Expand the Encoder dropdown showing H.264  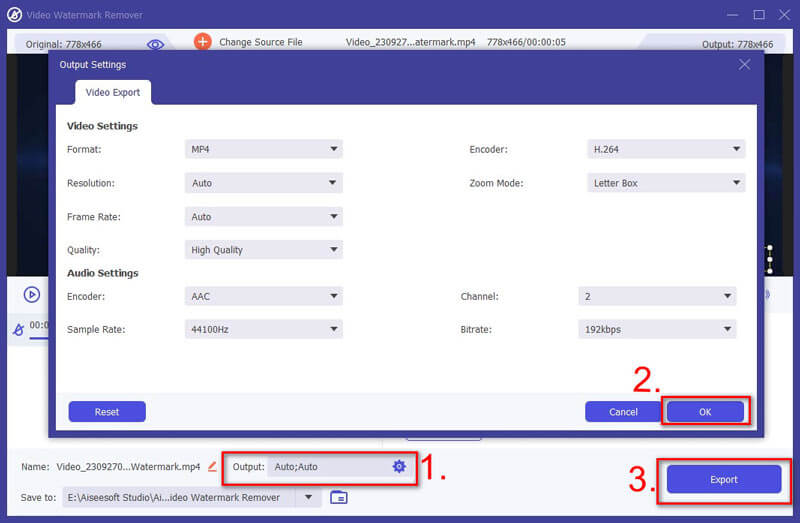click(x=666, y=149)
